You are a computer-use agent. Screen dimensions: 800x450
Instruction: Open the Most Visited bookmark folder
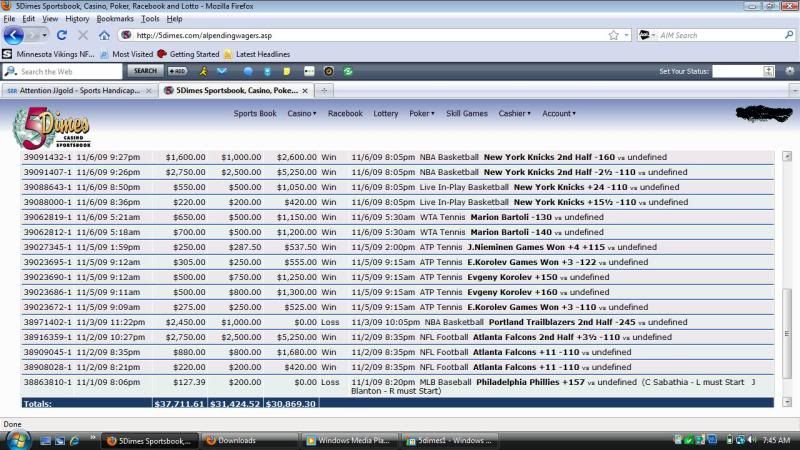[x=127, y=54]
